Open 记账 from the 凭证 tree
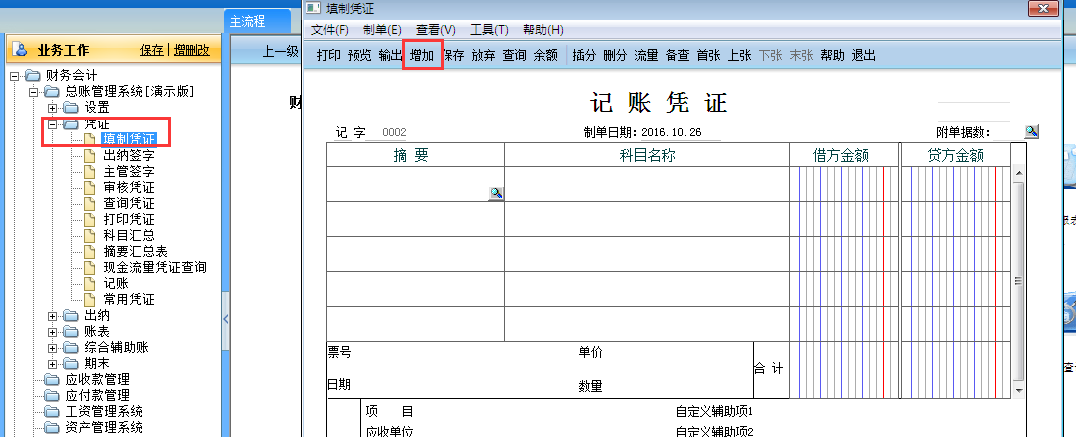Screen dimensions: 1076x437 coord(116,283)
